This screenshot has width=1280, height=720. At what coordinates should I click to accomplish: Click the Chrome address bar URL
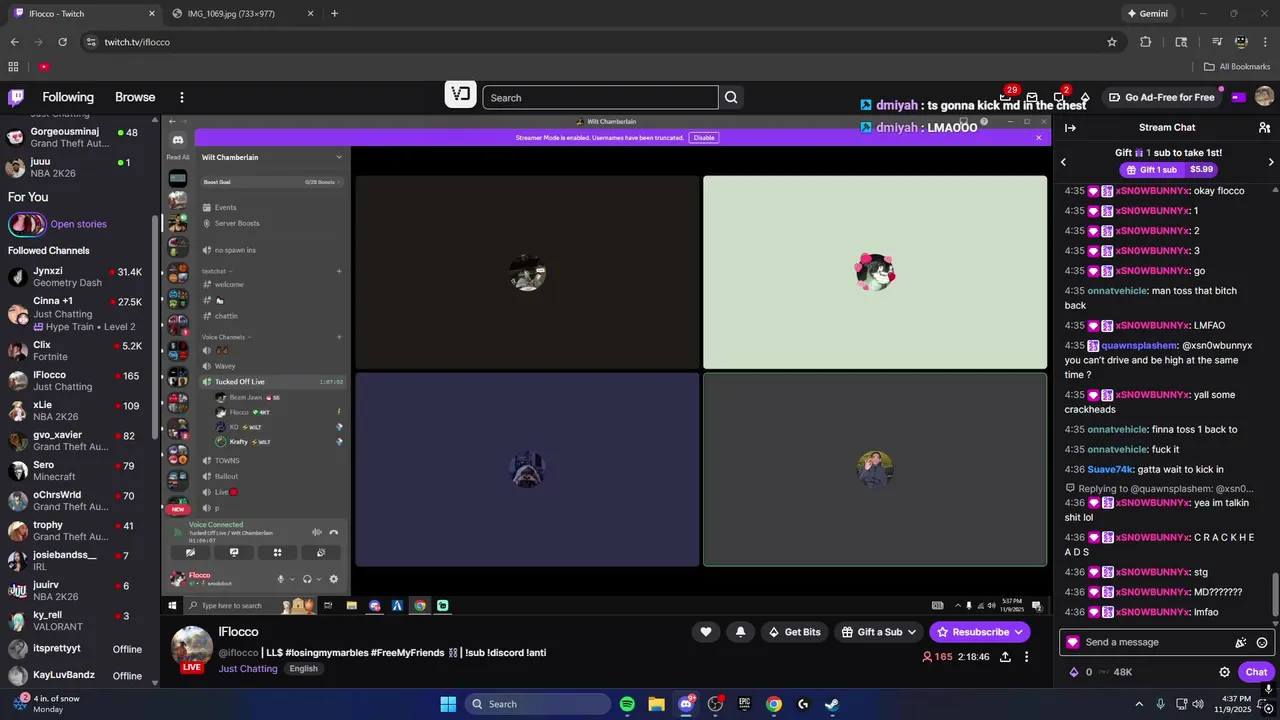coord(137,42)
